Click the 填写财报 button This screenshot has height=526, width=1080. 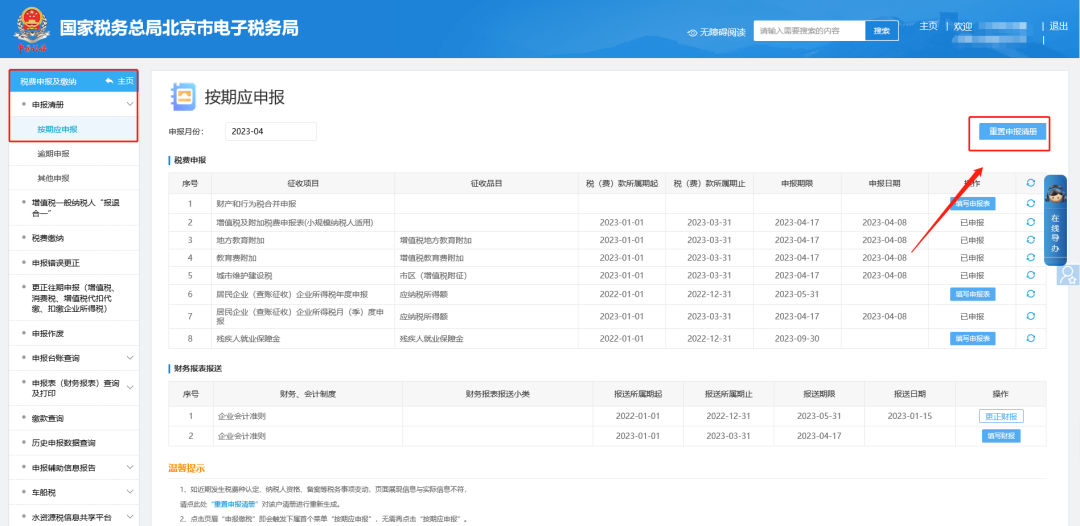pos(1001,436)
